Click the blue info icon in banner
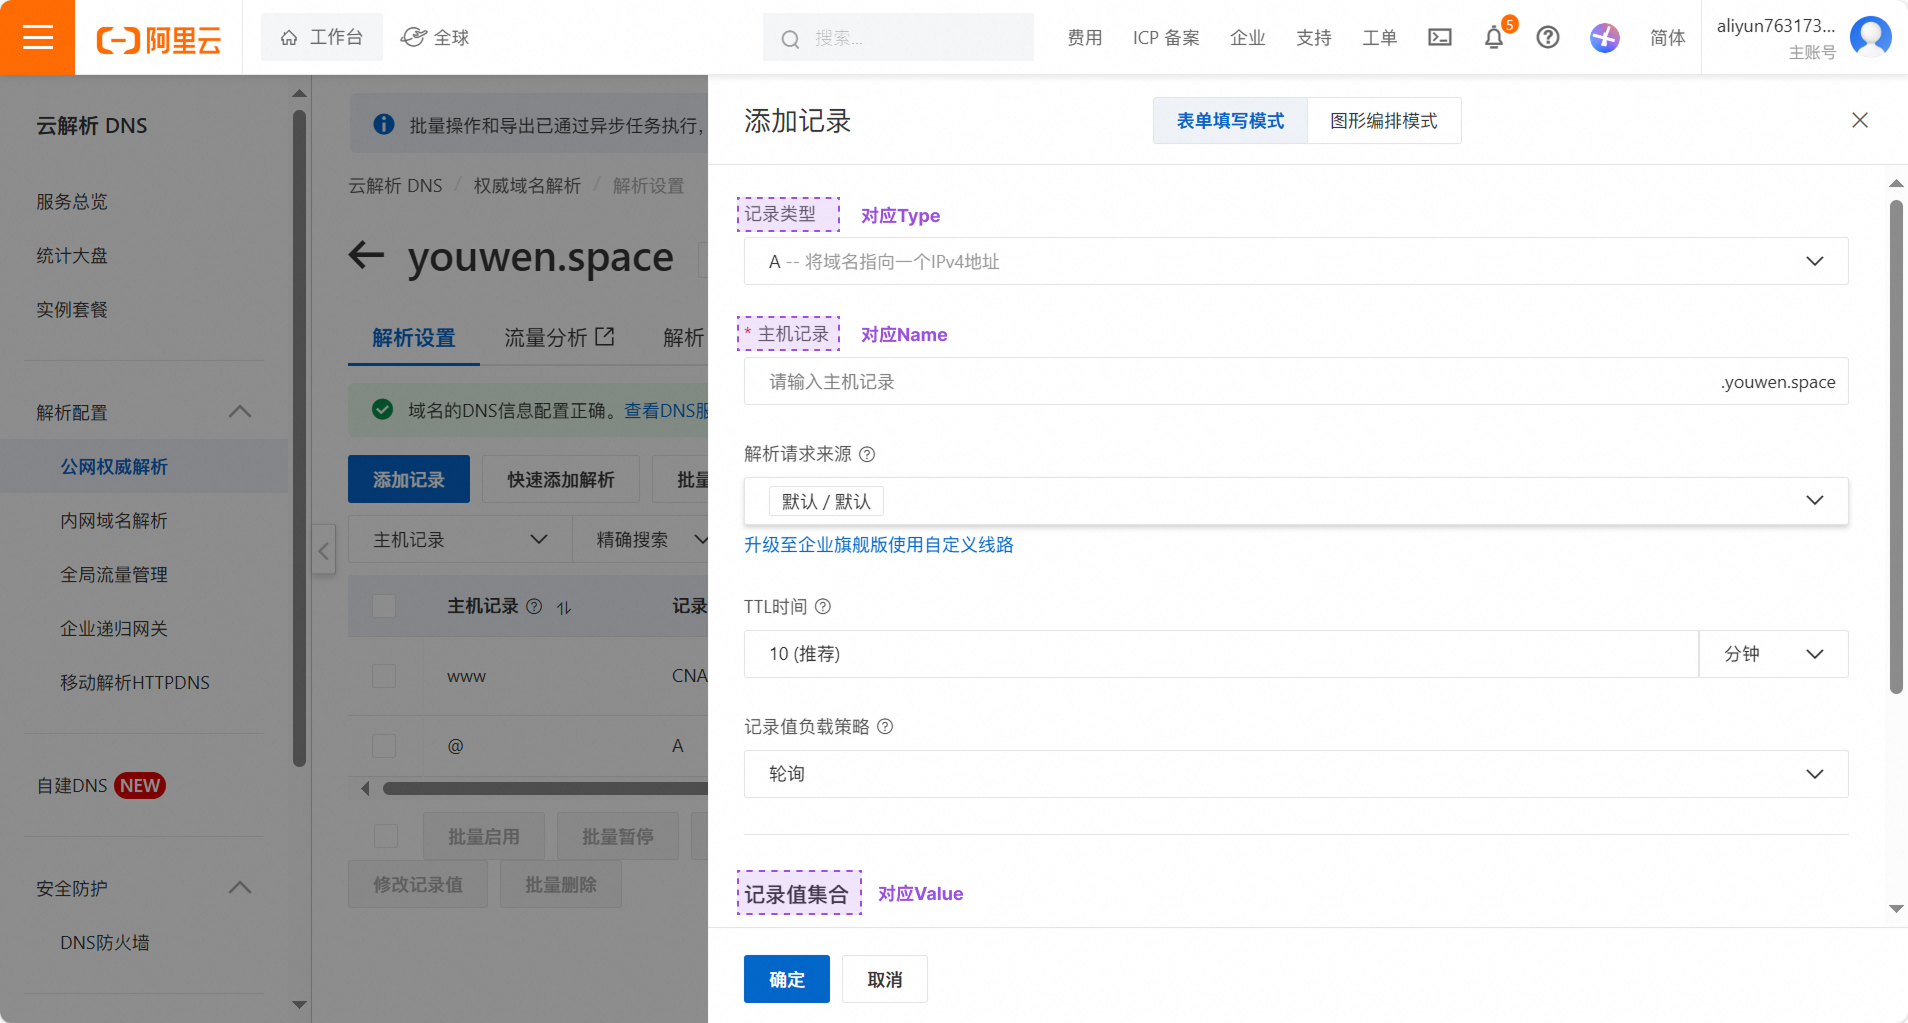The height and width of the screenshot is (1023, 1908). coord(383,124)
